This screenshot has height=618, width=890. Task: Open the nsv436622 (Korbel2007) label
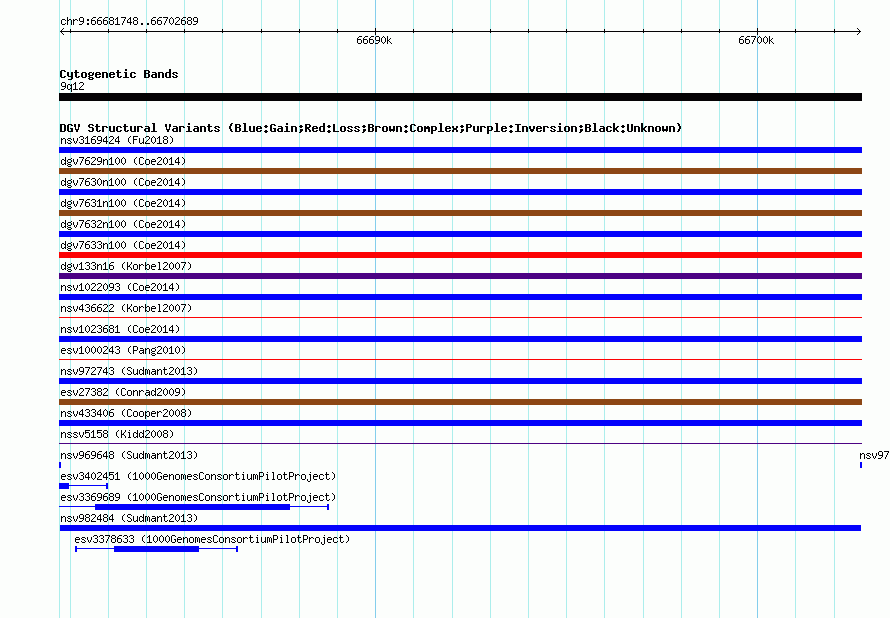tap(126, 308)
